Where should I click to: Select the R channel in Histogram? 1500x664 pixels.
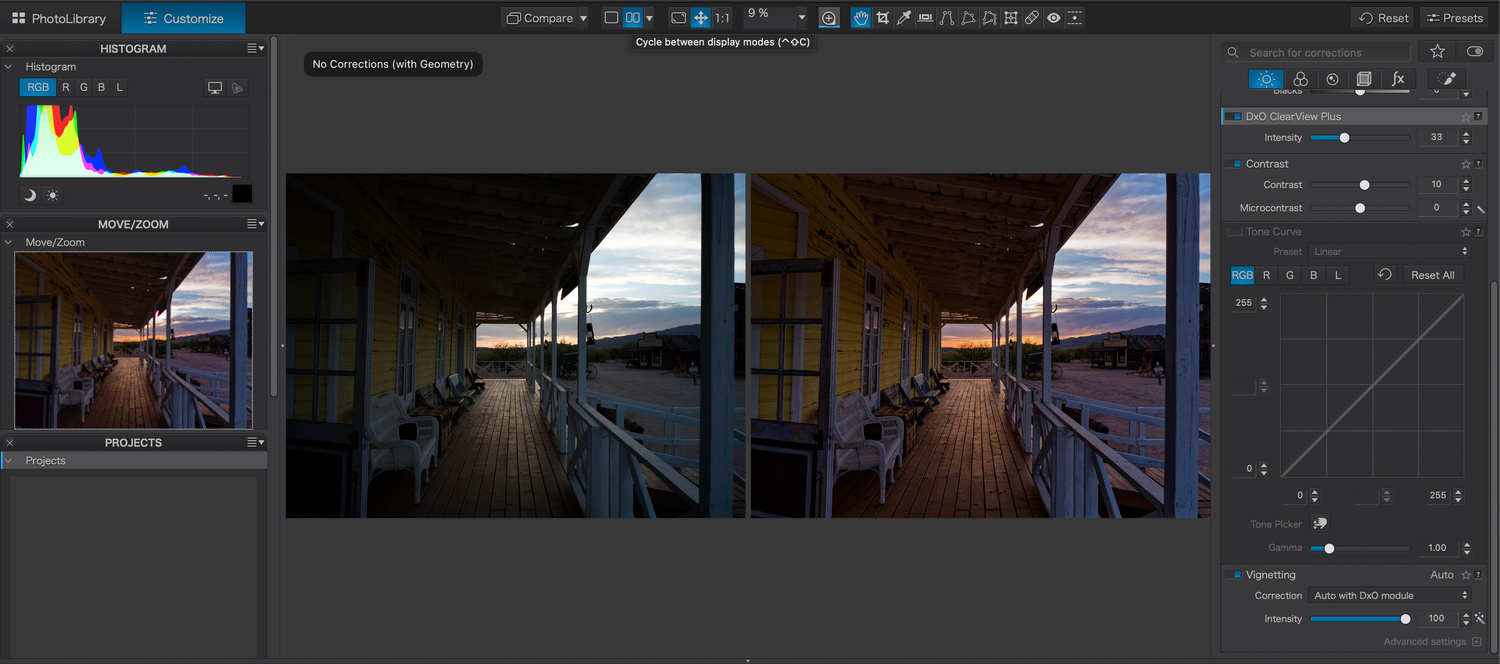[66, 88]
